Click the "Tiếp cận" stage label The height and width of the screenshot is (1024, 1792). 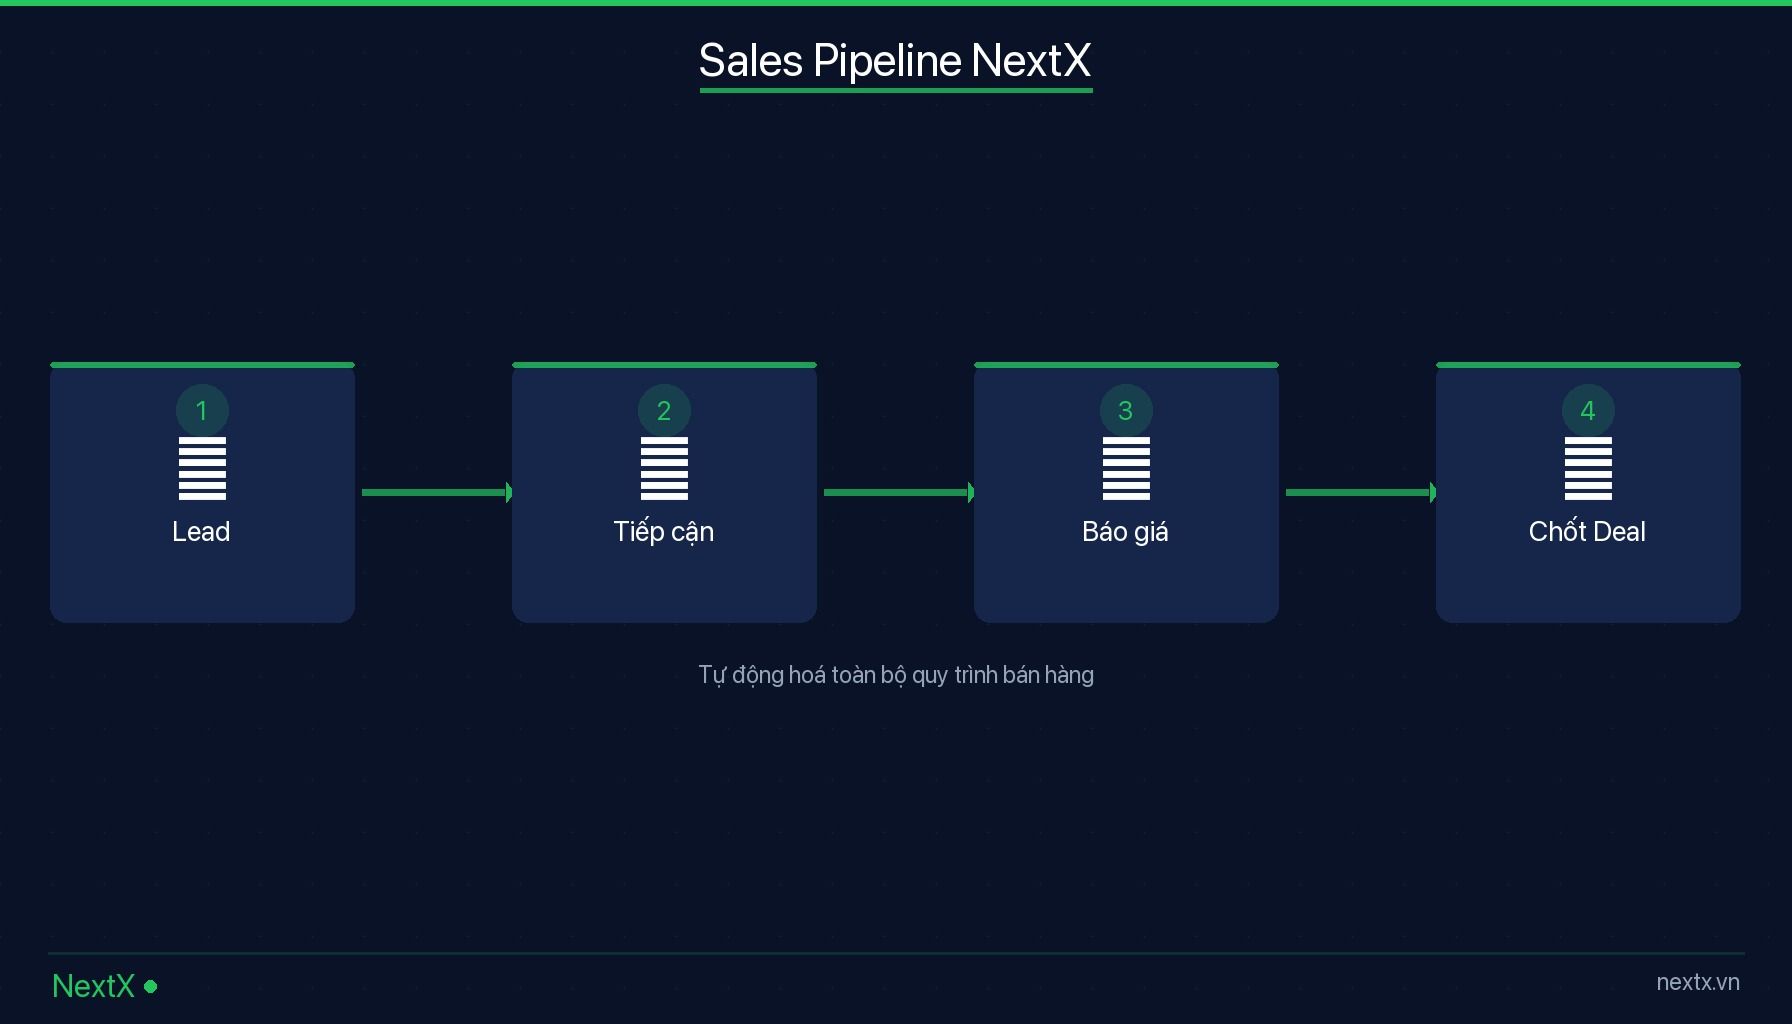click(x=664, y=531)
